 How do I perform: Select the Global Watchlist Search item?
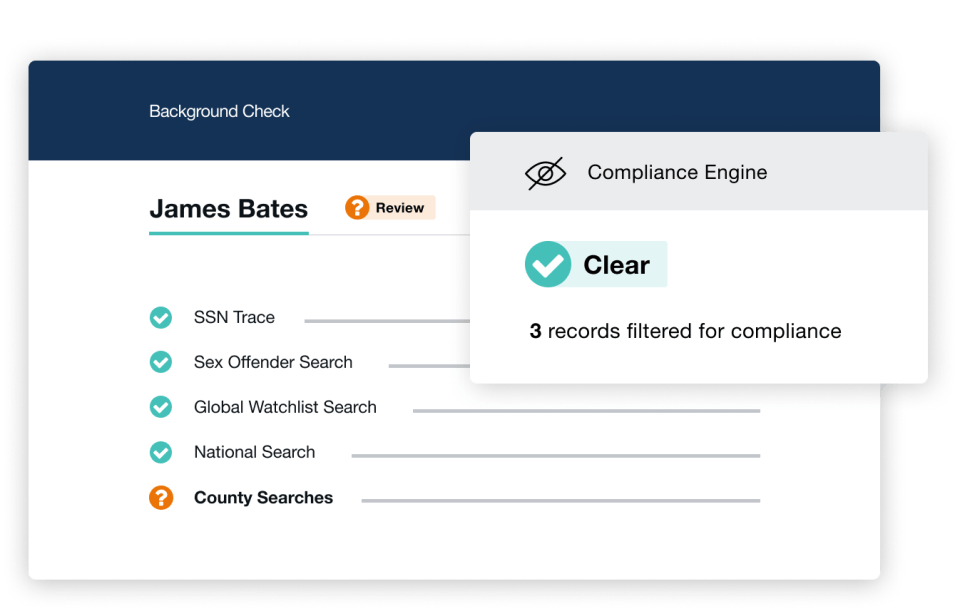coord(455,407)
